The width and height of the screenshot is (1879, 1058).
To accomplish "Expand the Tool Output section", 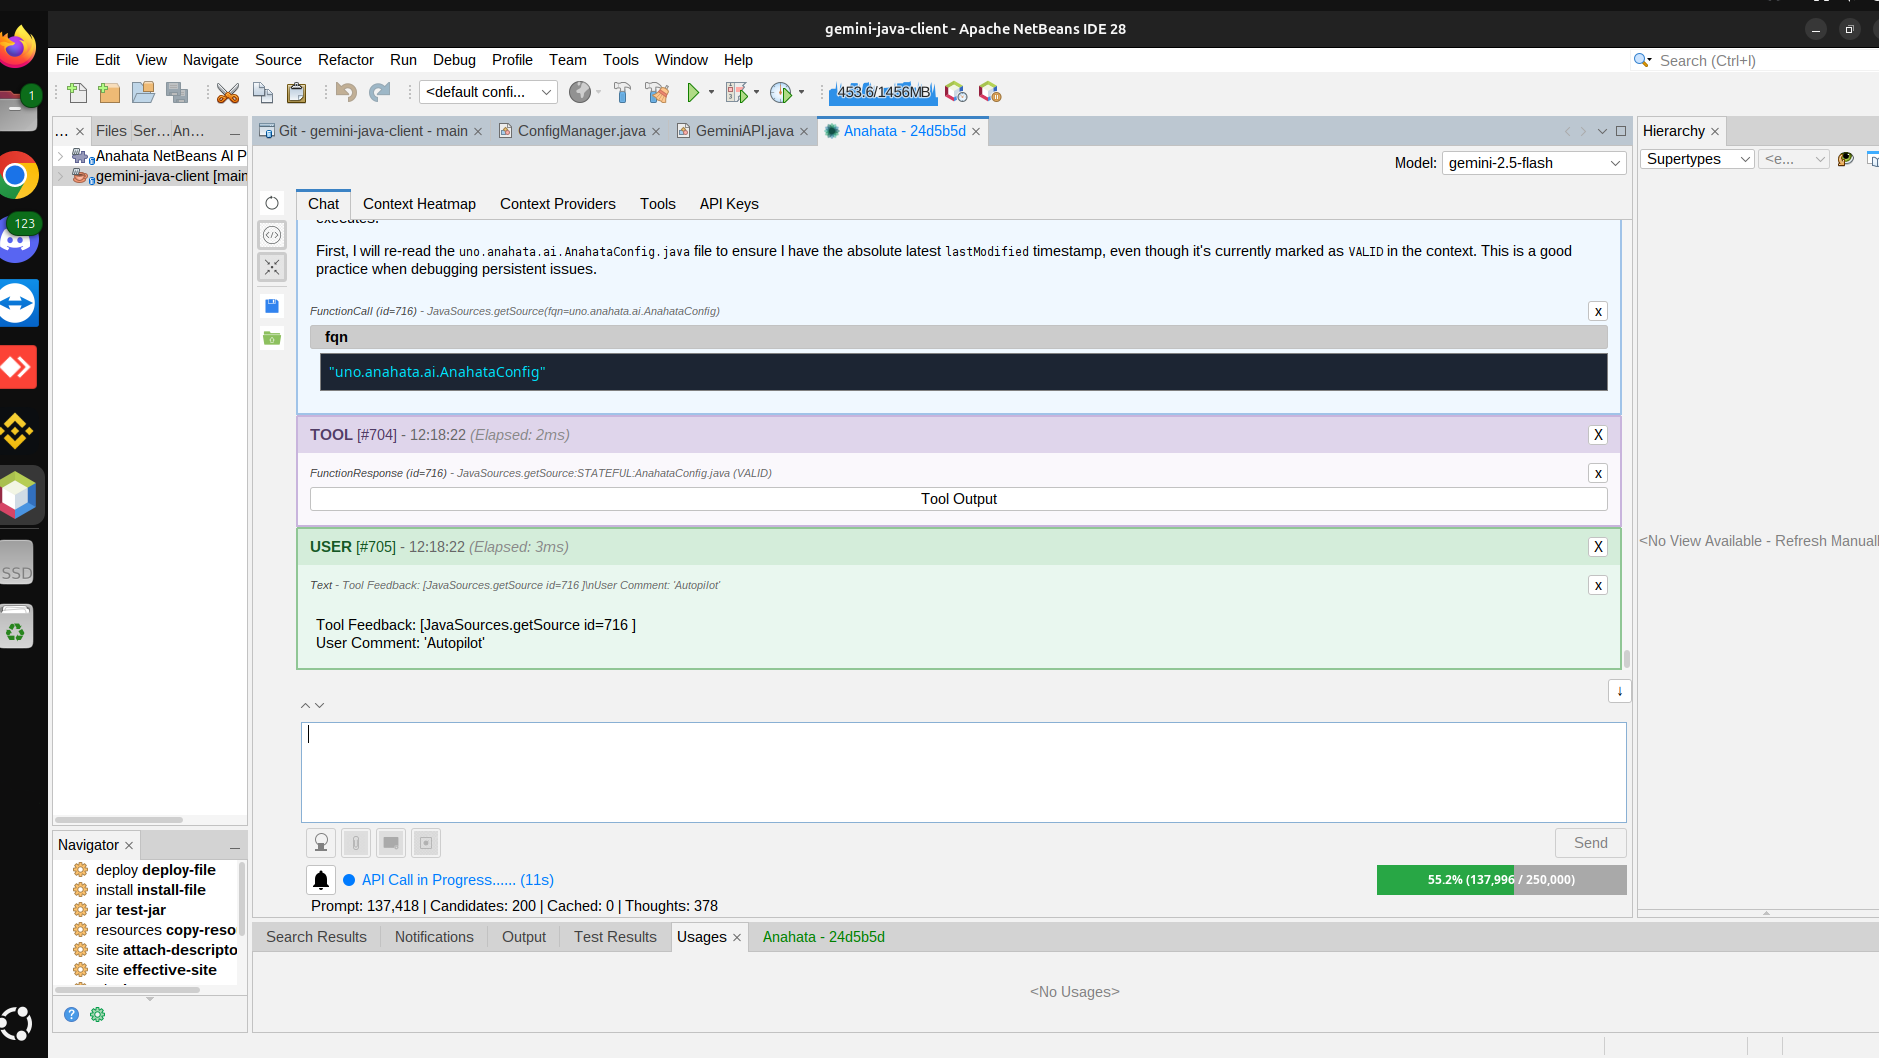I will coord(958,499).
